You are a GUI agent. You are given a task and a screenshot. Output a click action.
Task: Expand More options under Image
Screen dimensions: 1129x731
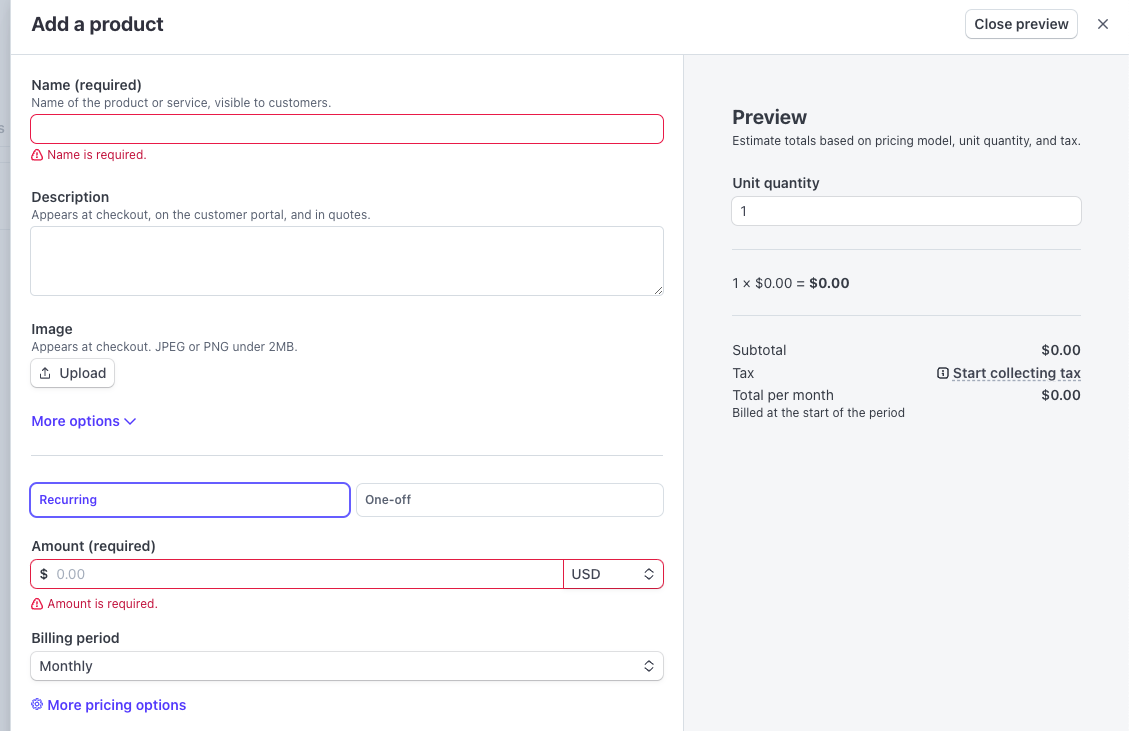coord(83,421)
